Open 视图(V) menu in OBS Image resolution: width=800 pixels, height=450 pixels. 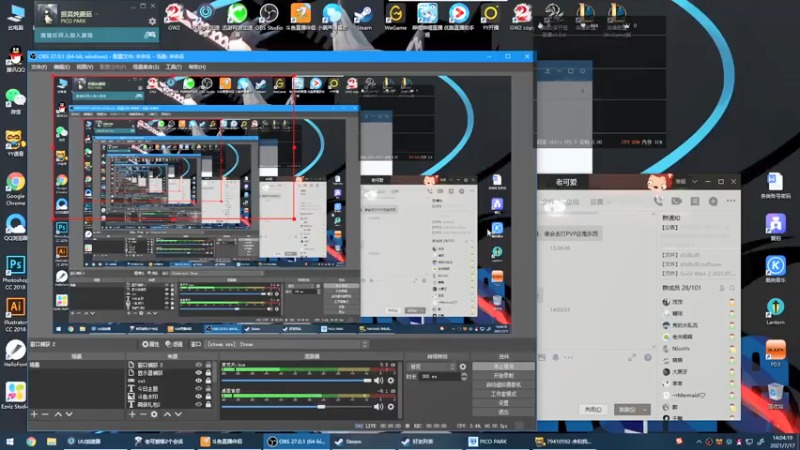click(x=85, y=67)
